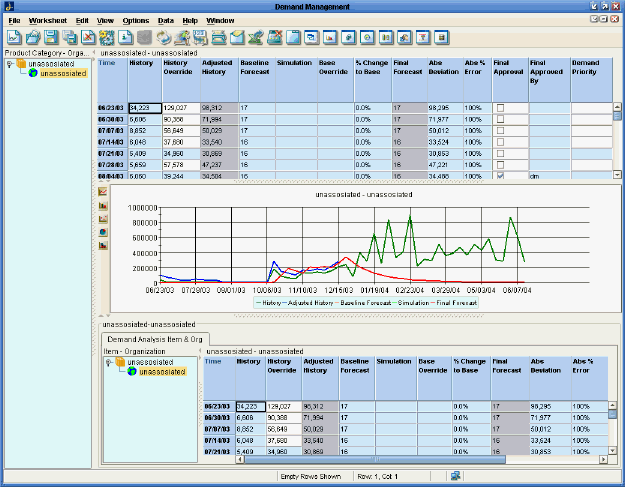The width and height of the screenshot is (625, 487).
Task: Open the Window menu
Action: point(220,20)
